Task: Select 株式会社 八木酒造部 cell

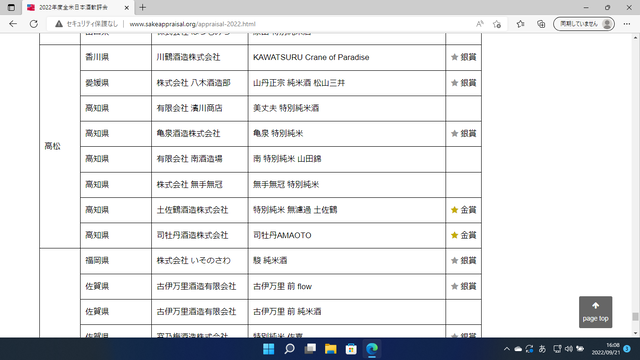Action: click(x=200, y=83)
